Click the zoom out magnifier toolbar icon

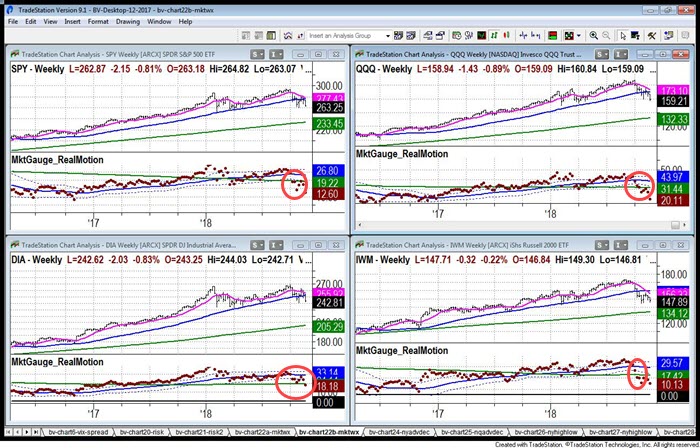point(606,36)
